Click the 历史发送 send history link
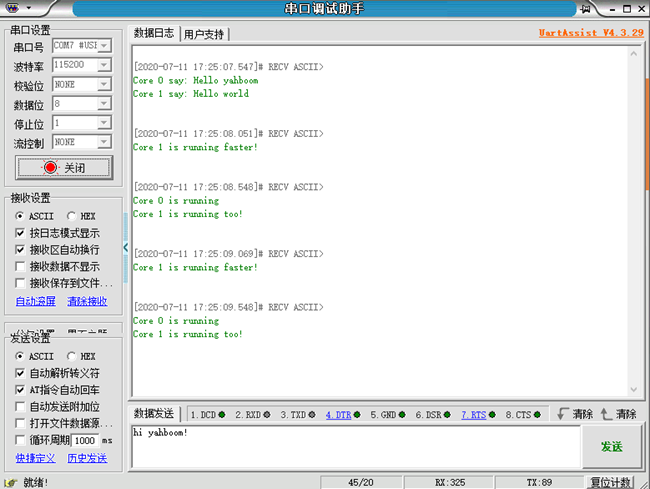This screenshot has width=650, height=489. 87,458
